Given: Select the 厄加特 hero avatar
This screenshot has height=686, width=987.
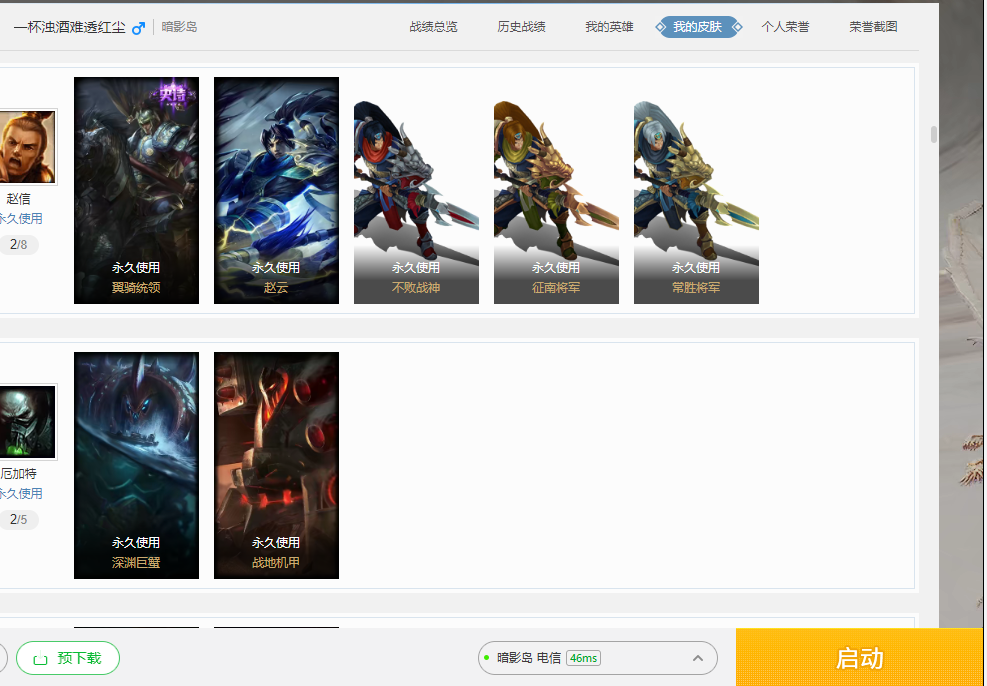Looking at the screenshot, I should click(x=27, y=422).
